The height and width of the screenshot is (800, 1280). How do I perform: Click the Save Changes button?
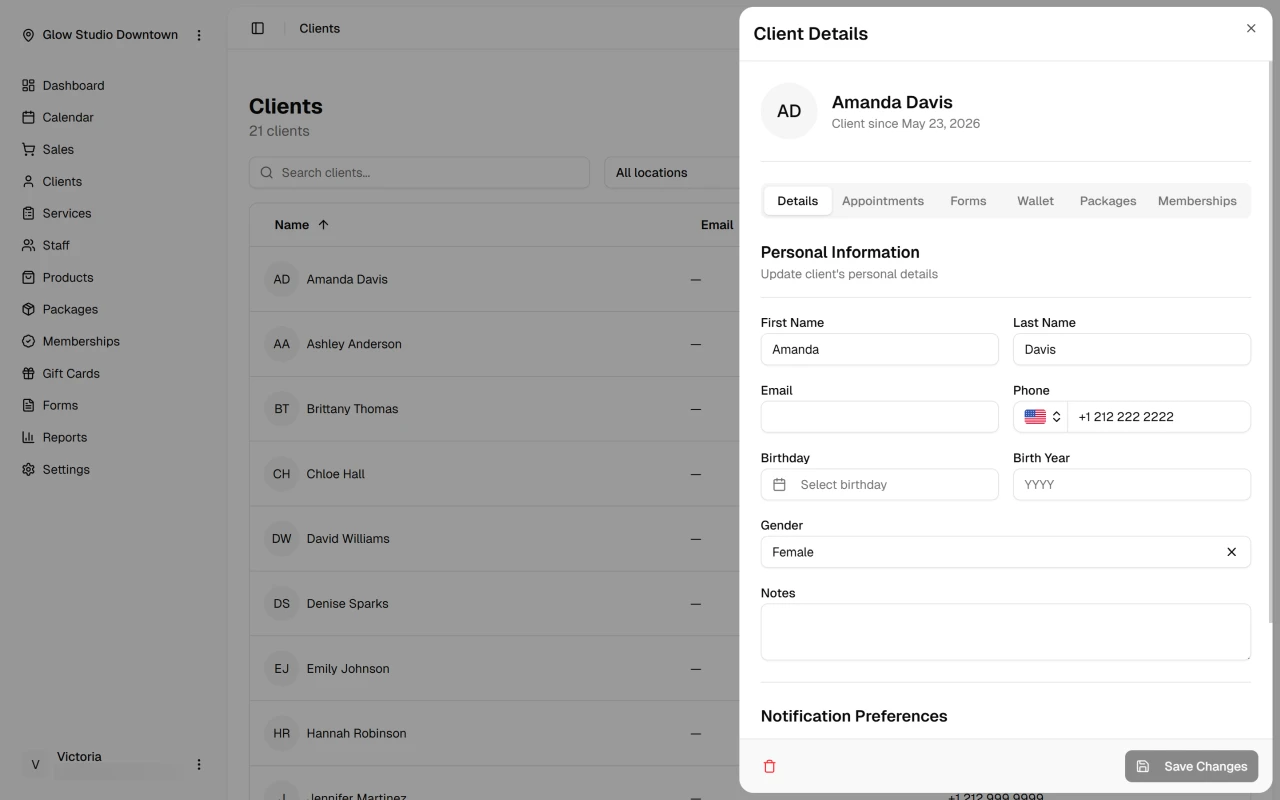click(1191, 766)
